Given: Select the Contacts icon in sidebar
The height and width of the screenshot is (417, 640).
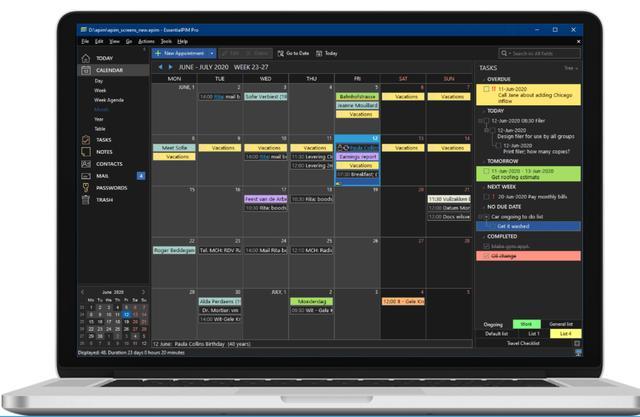Looking at the screenshot, I should (x=86, y=164).
